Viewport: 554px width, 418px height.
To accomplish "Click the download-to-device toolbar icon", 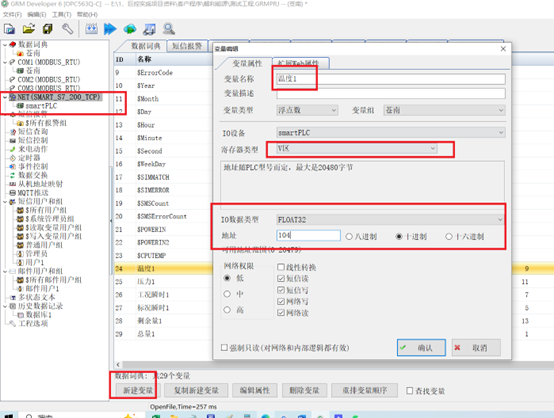I will [91, 29].
